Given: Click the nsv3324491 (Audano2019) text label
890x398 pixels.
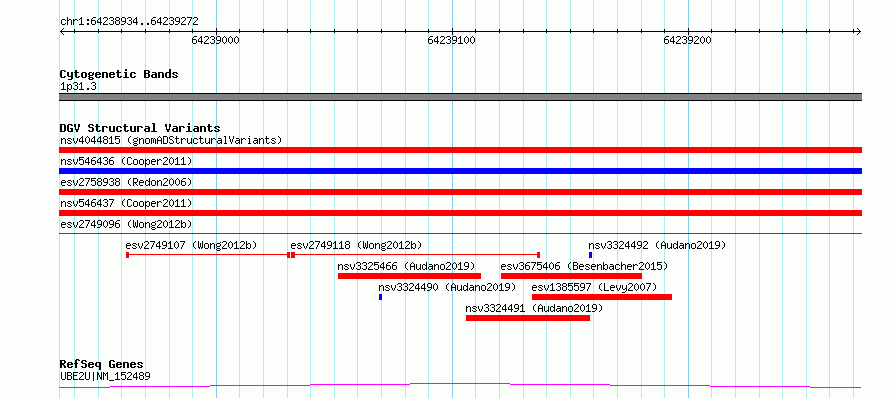Looking at the screenshot, I should 534,308.
